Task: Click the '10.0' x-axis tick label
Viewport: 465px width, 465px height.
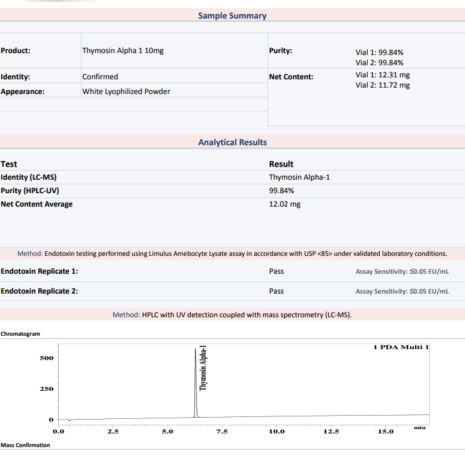Action: (277, 432)
